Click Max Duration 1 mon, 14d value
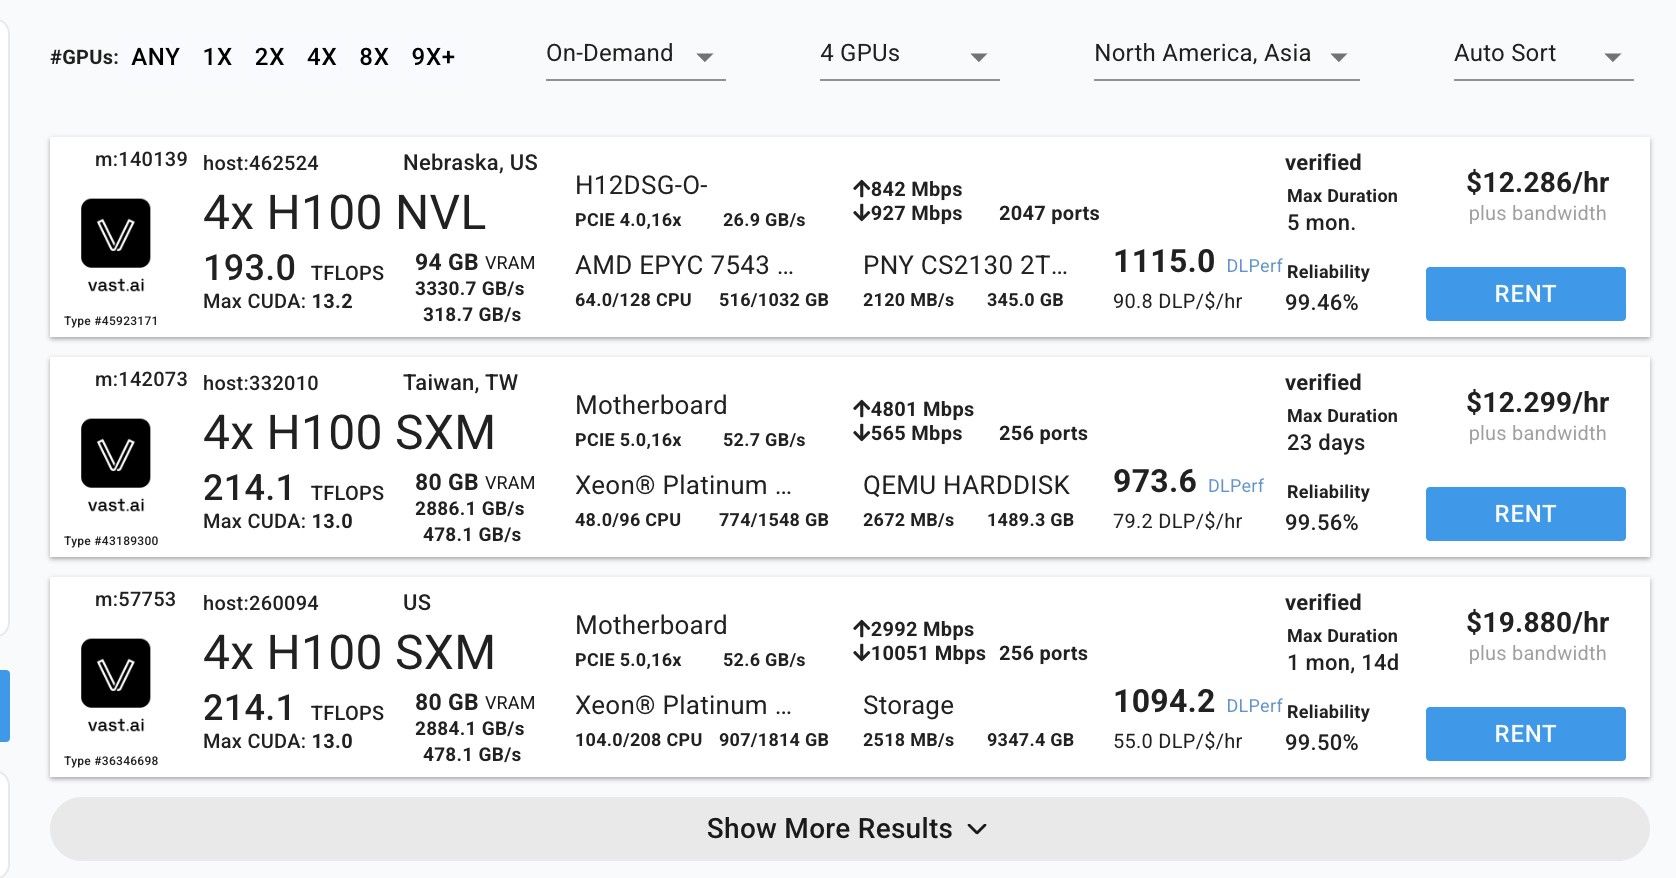The image size is (1676, 878). [x=1343, y=663]
